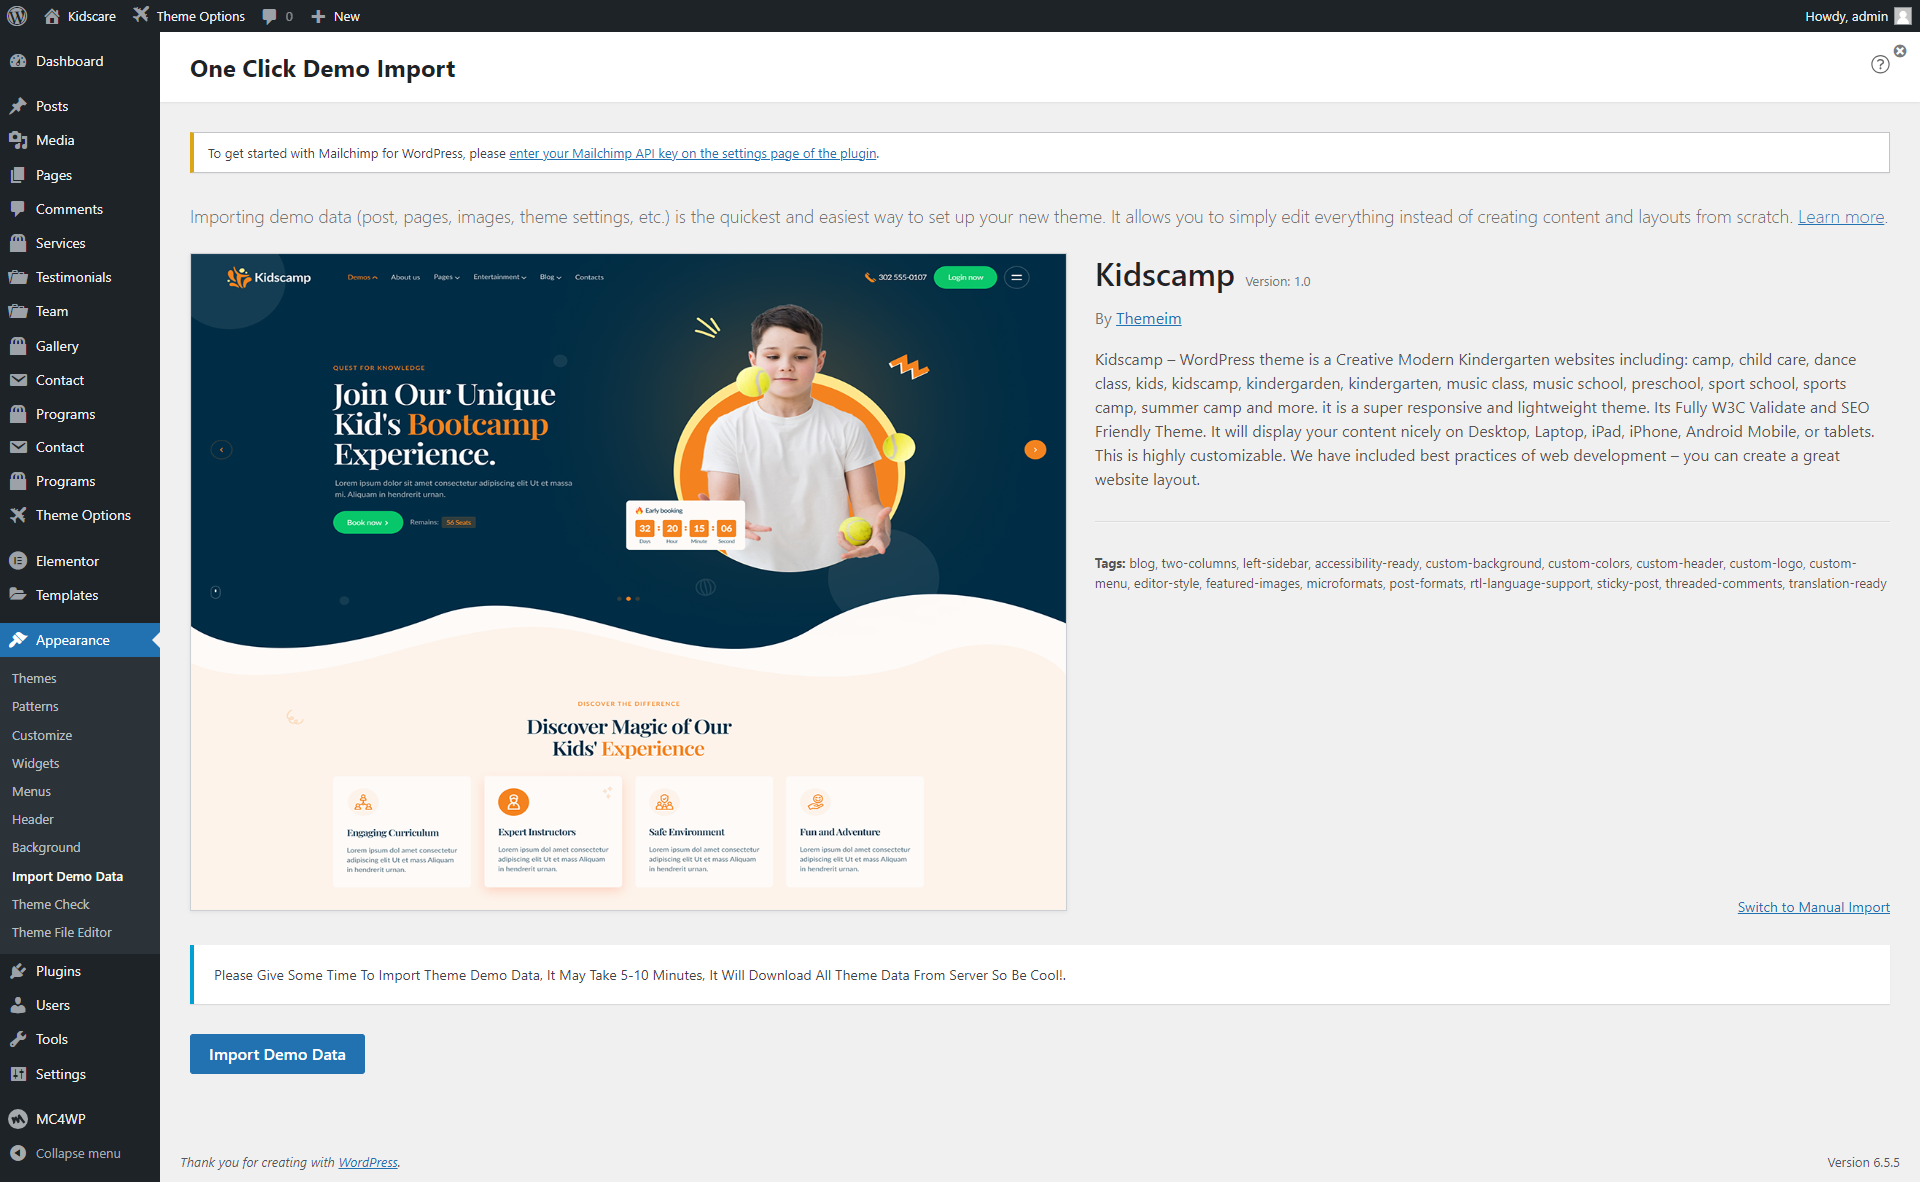Open the Themeim author link
Screen dimensions: 1920x1182
click(1148, 318)
